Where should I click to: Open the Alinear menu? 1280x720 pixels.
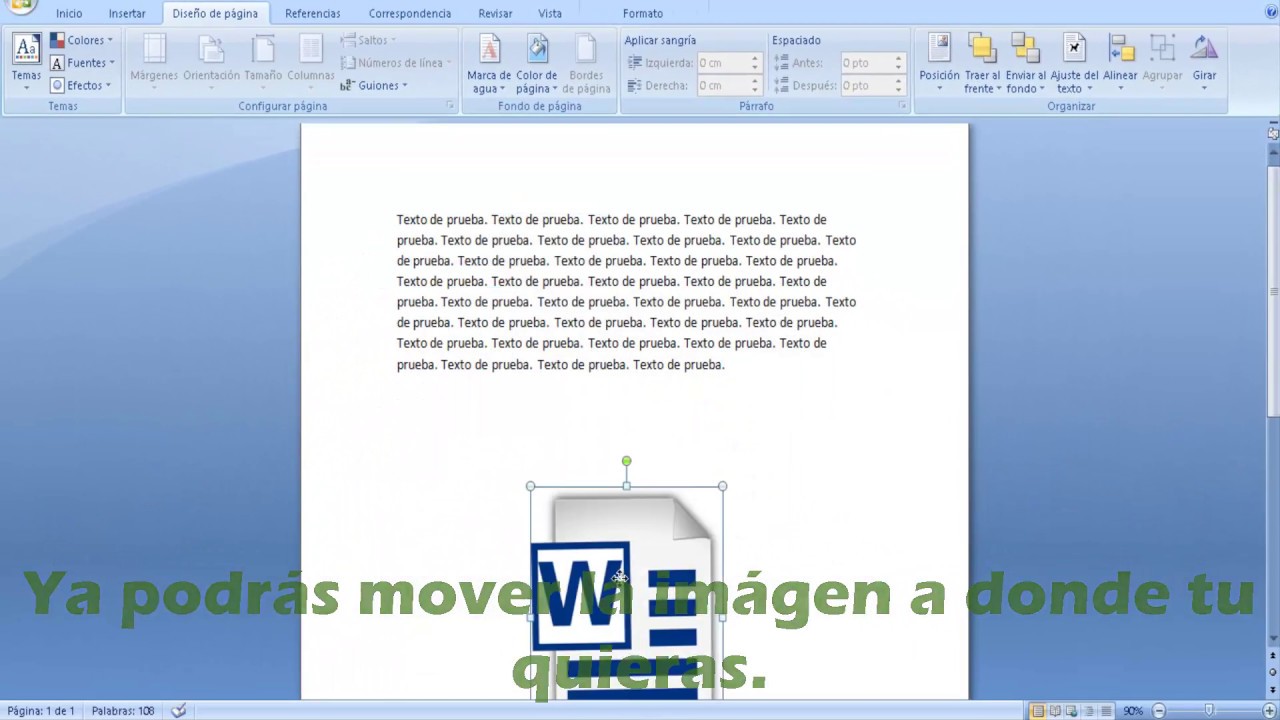tap(1120, 62)
